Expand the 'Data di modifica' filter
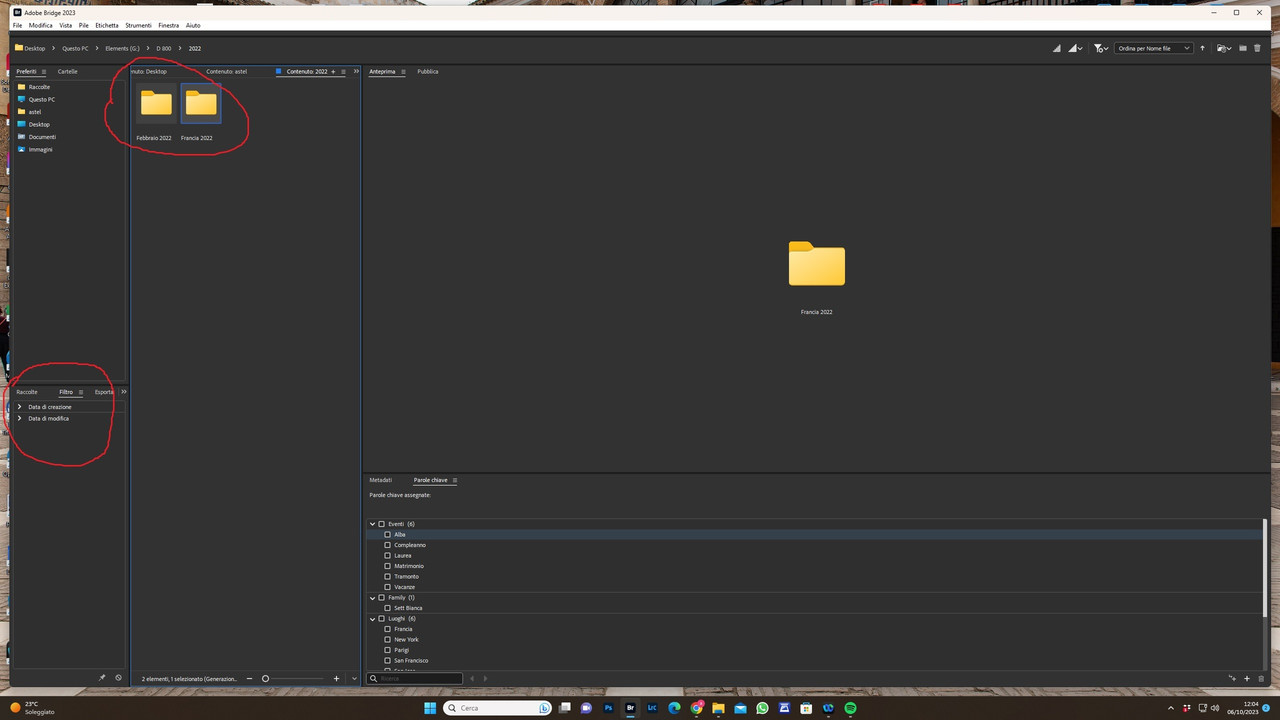 (20, 418)
